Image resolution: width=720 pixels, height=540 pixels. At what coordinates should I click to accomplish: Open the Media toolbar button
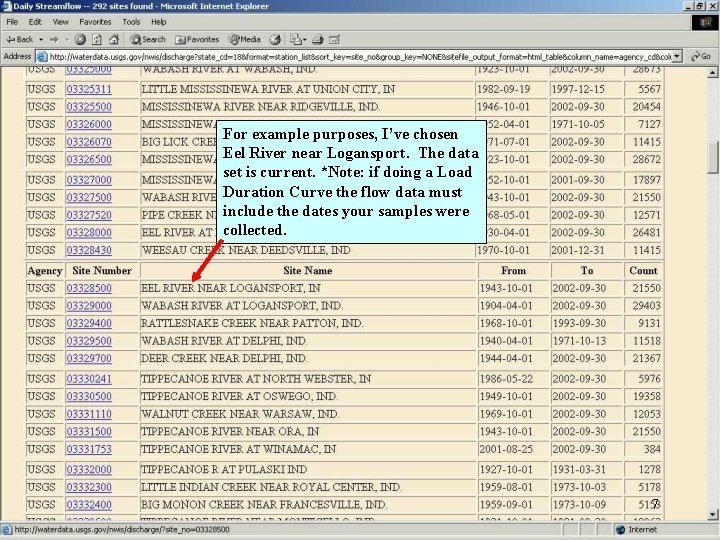pyautogui.click(x=245, y=39)
